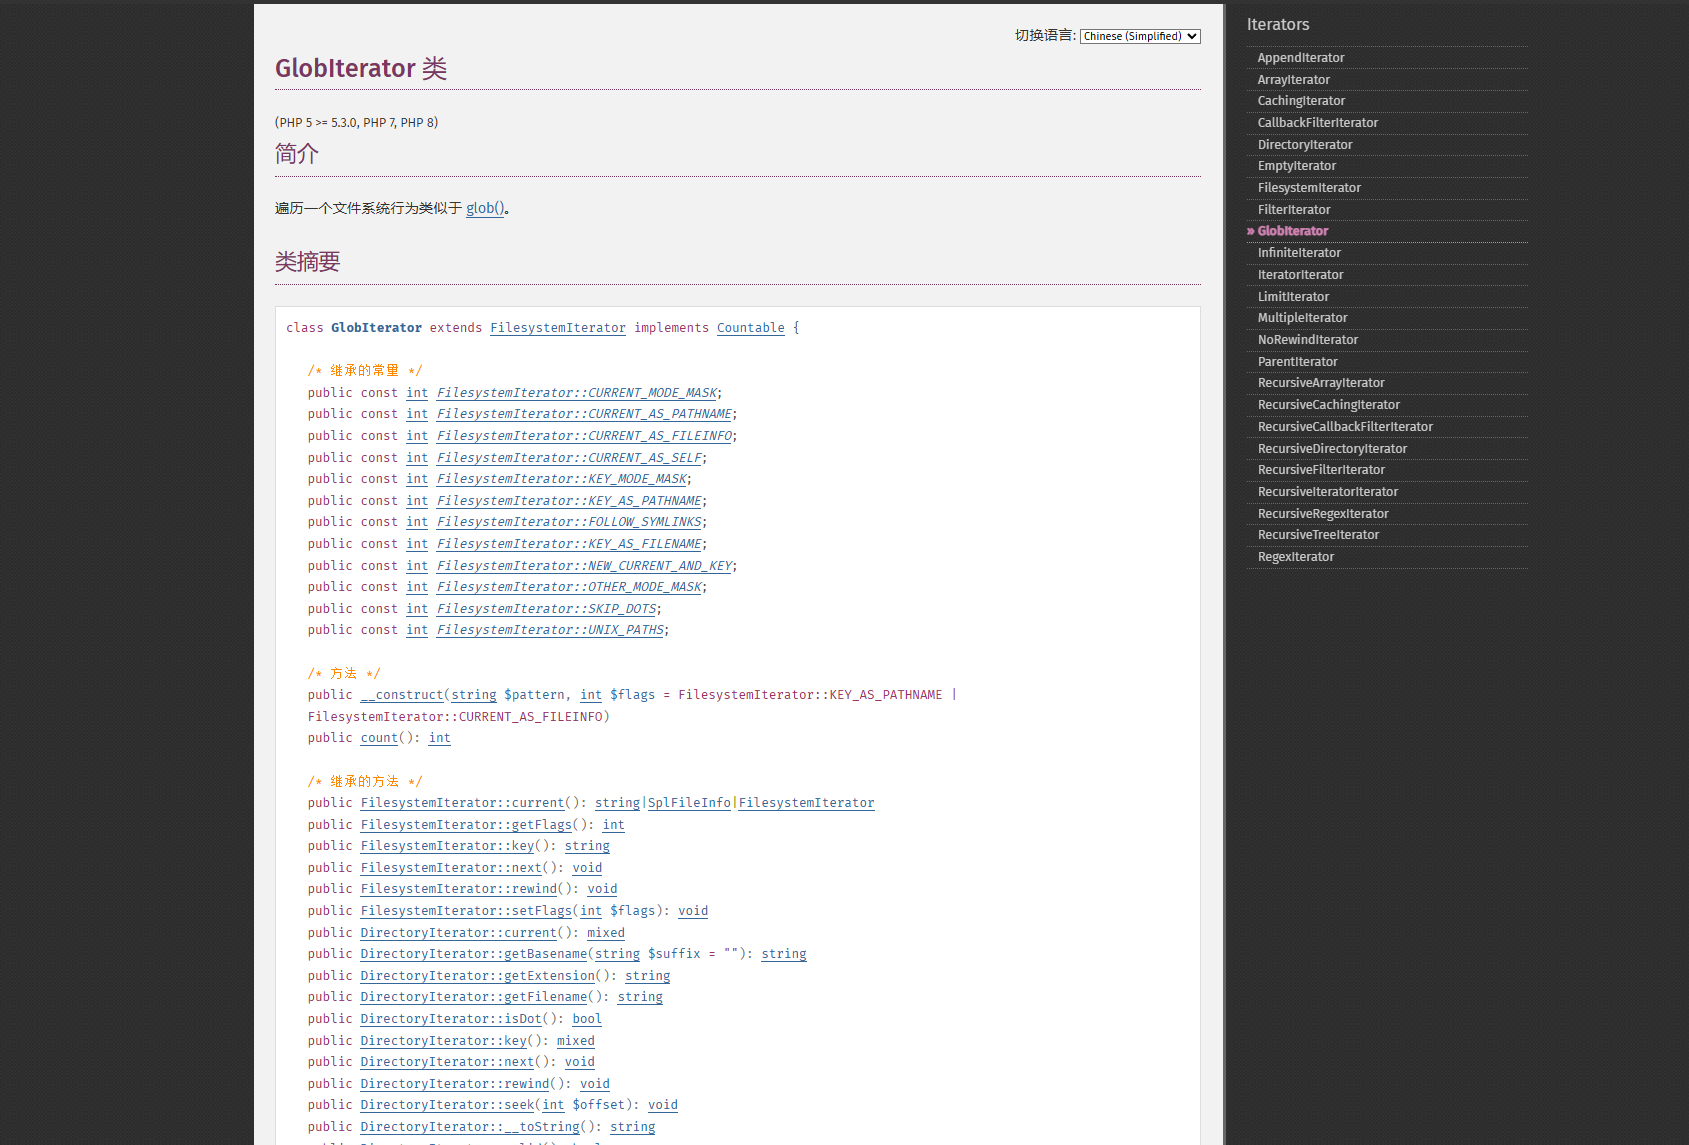1689x1145 pixels.
Task: Click the SKIP_DOTS constant link
Action: [546, 609]
